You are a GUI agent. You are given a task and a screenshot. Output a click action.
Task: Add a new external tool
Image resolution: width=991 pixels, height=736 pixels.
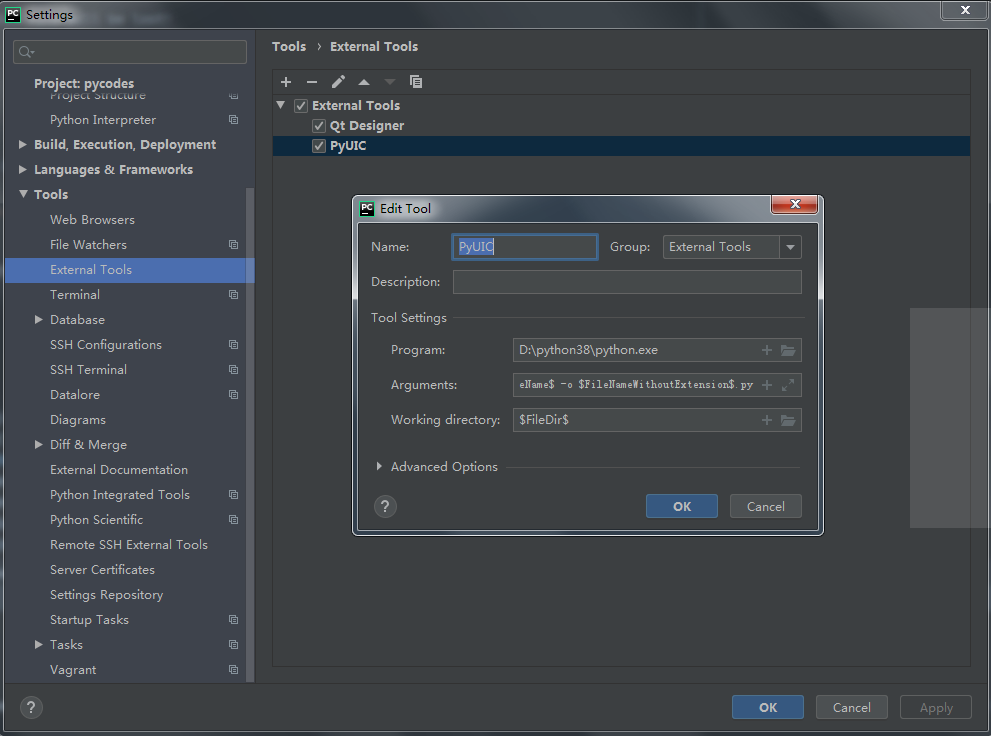point(286,82)
